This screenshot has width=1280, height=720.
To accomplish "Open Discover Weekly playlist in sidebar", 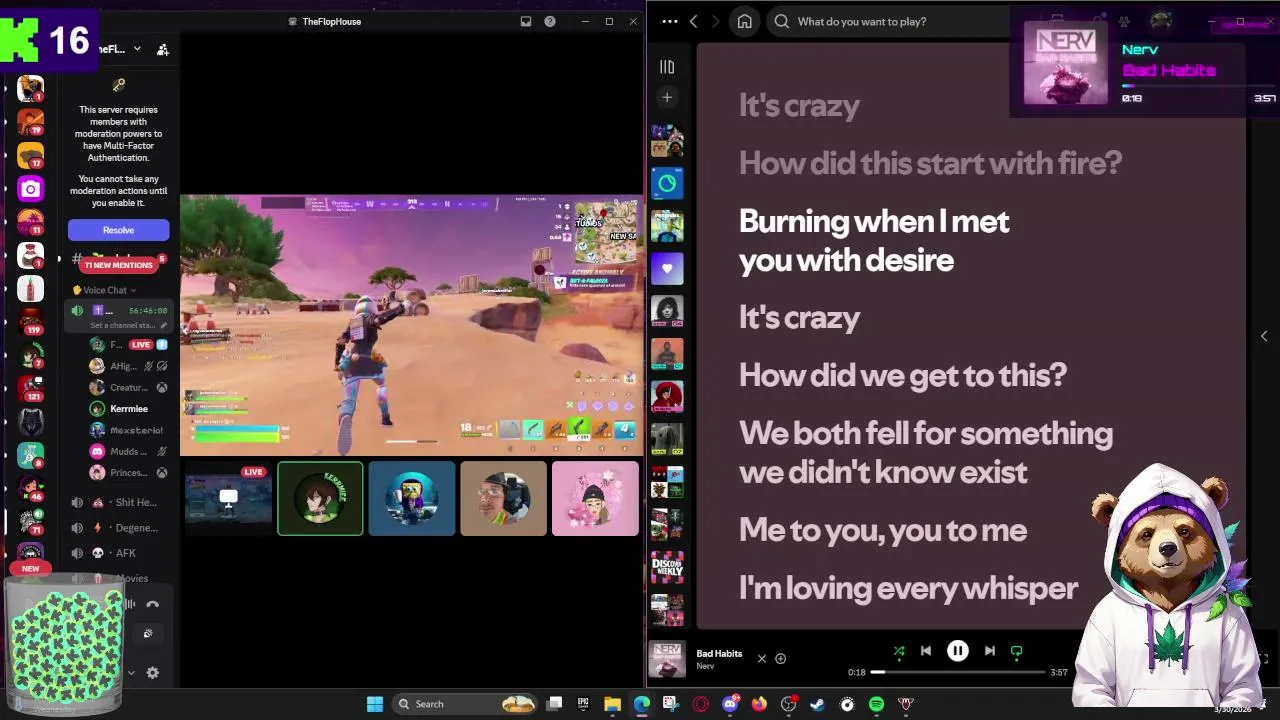I will coord(667,567).
